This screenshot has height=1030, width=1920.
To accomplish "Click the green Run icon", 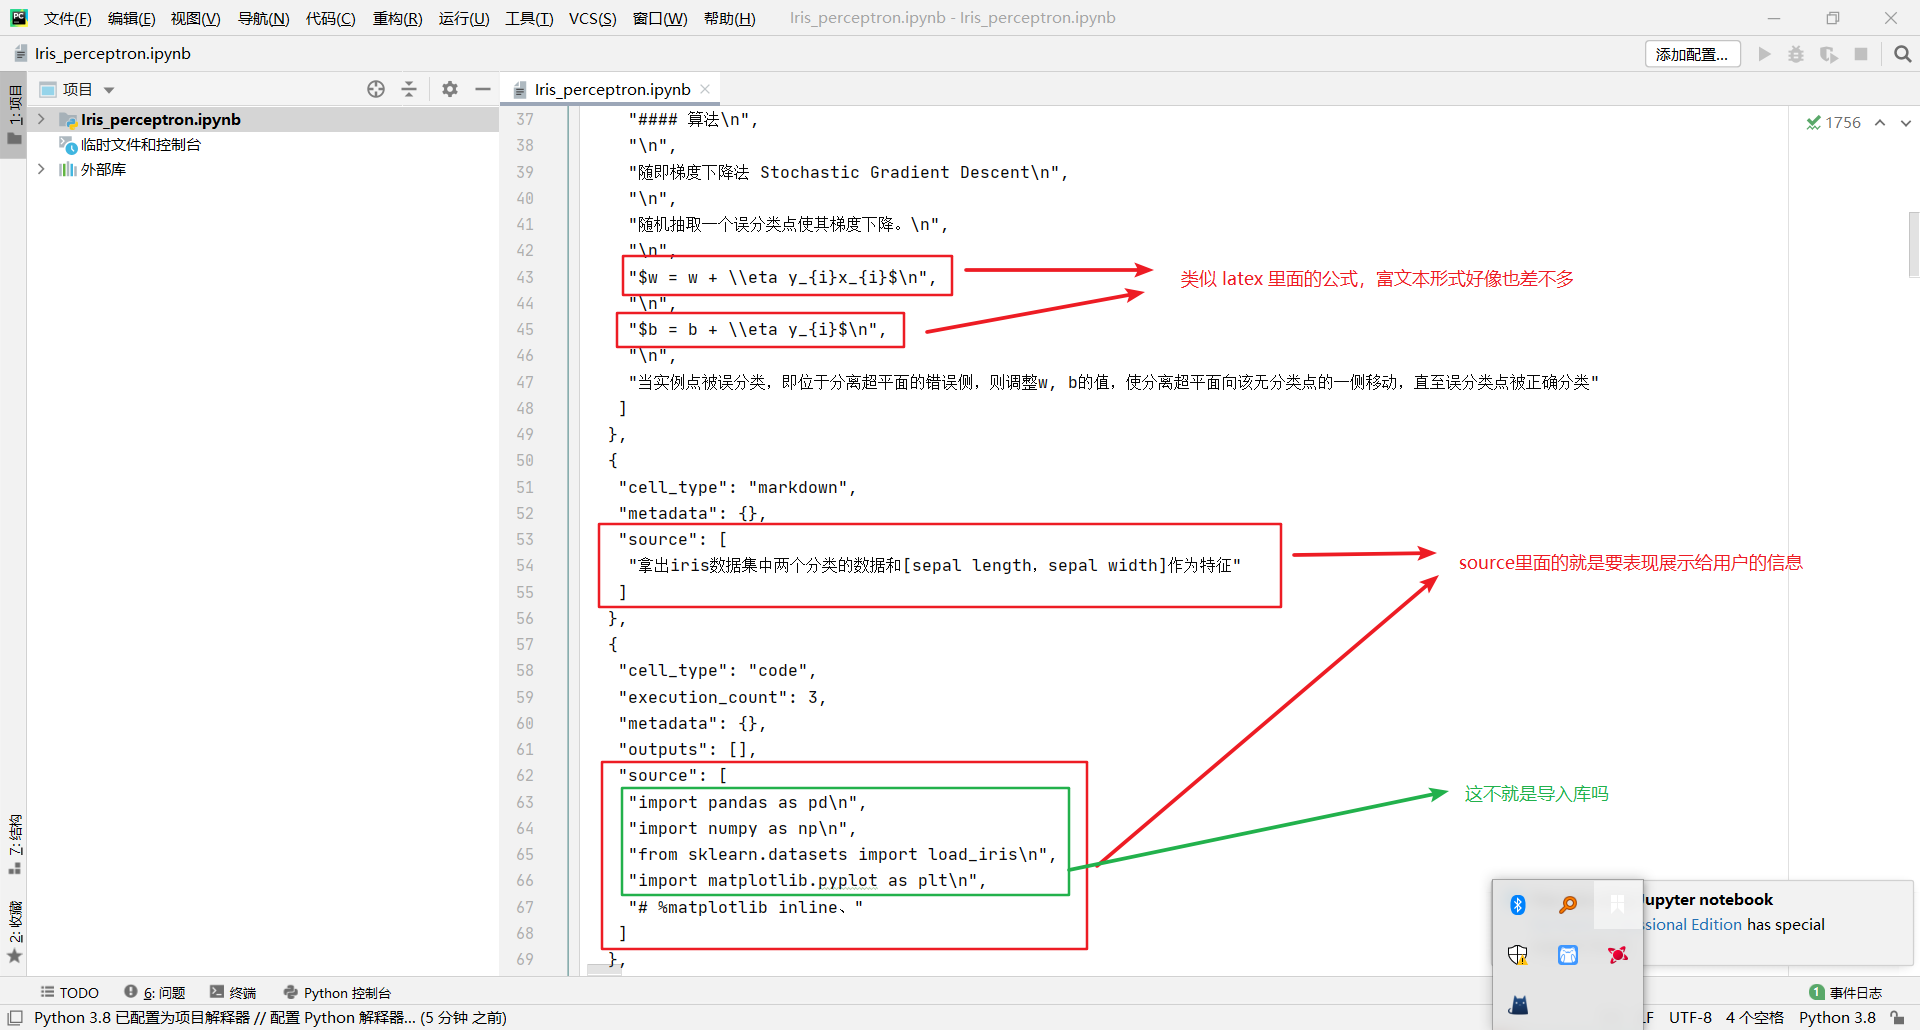I will click(x=1764, y=54).
